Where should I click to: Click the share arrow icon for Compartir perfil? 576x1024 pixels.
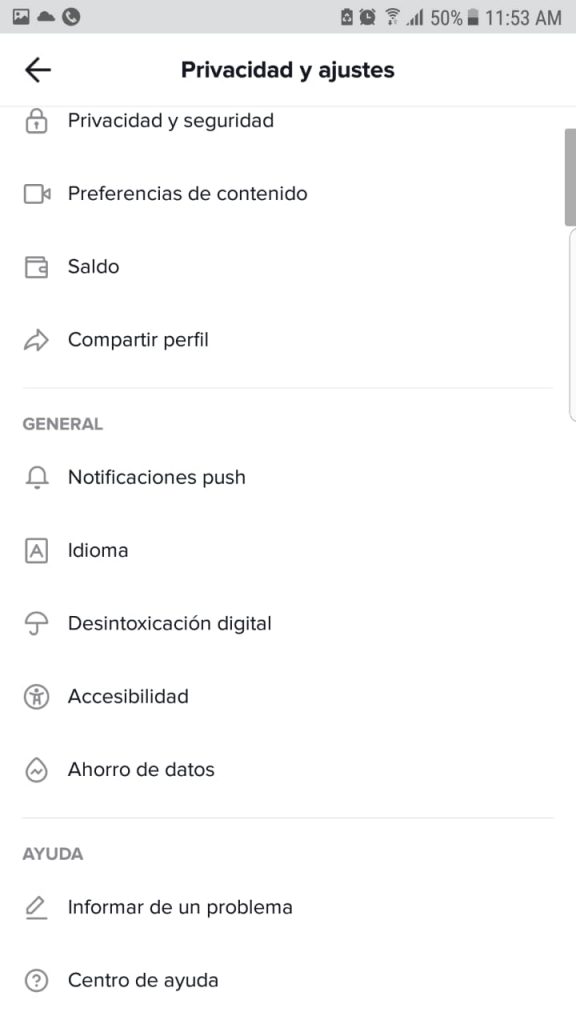36,340
